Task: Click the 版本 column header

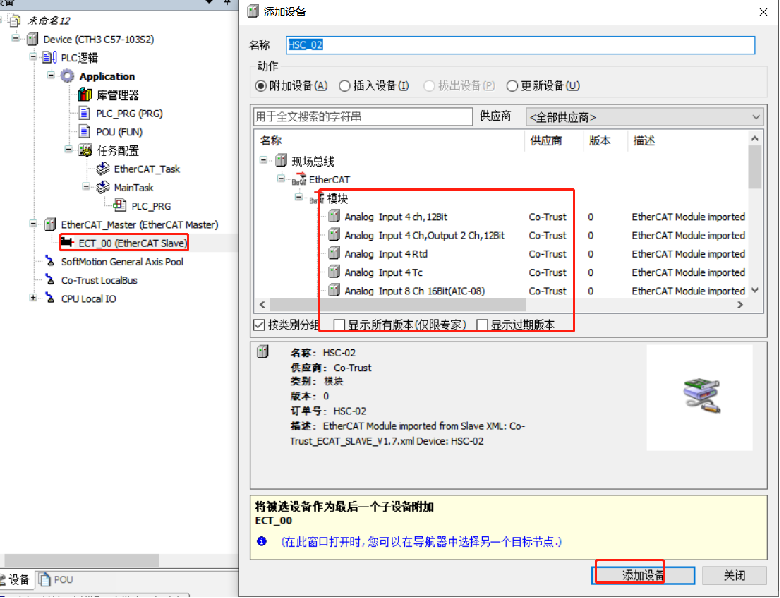Action: 605,140
